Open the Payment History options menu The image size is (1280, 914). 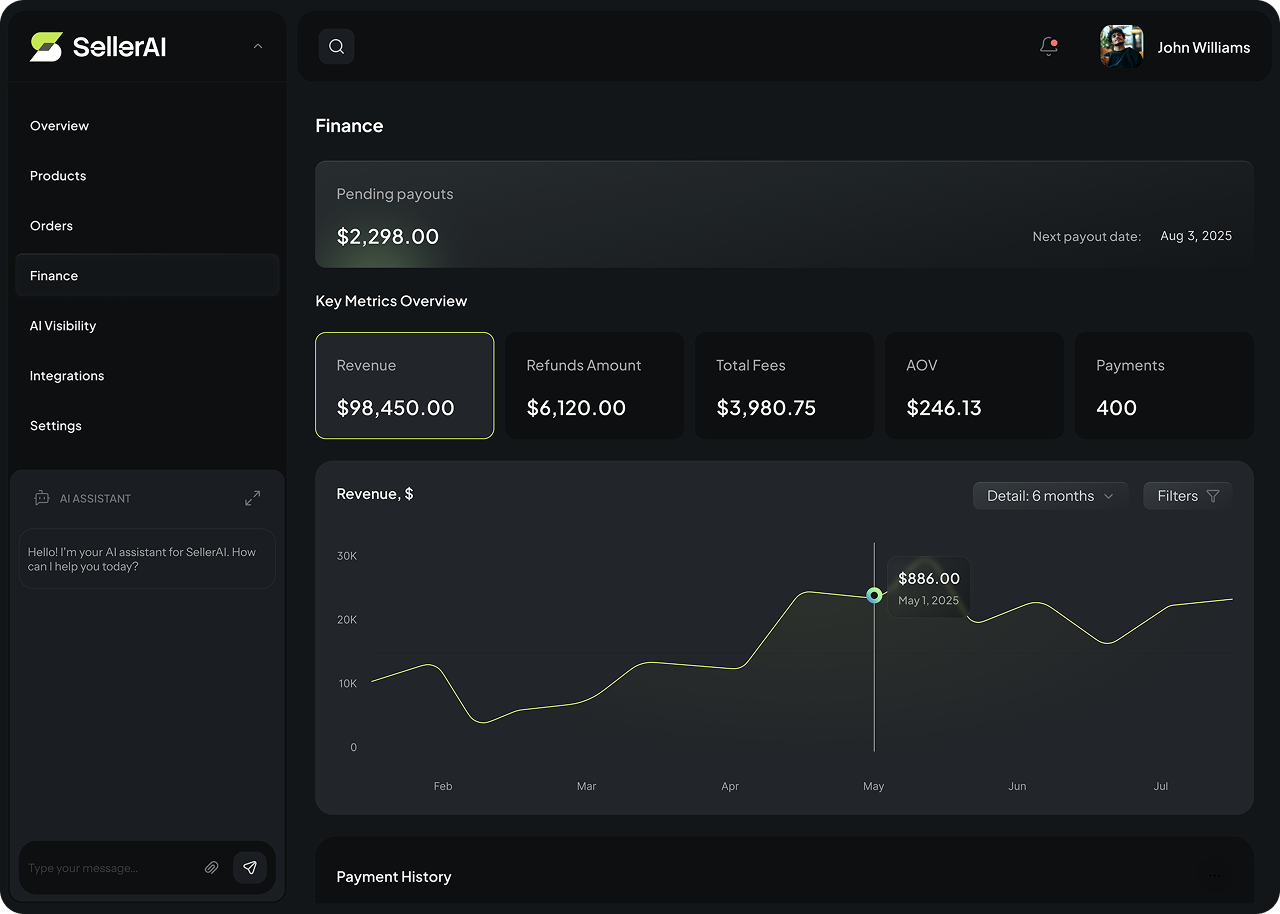[x=1216, y=876]
